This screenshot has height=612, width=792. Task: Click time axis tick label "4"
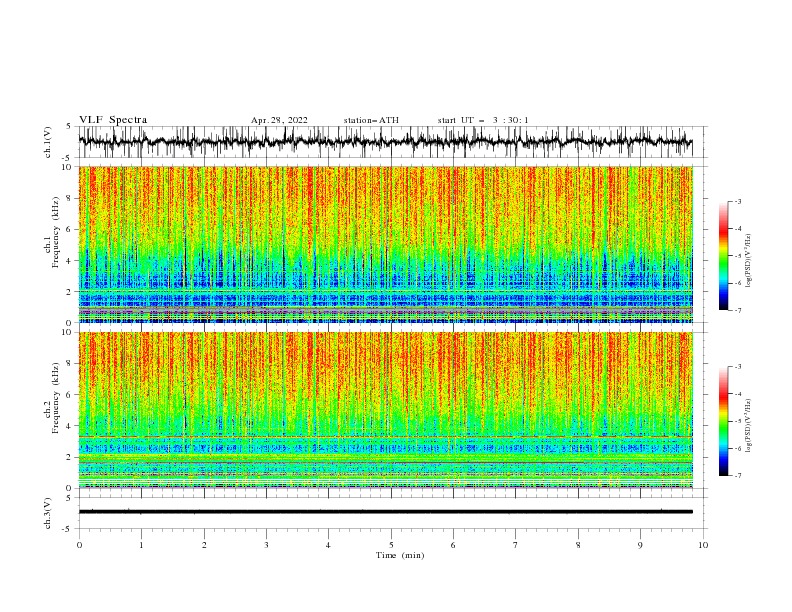tap(328, 545)
